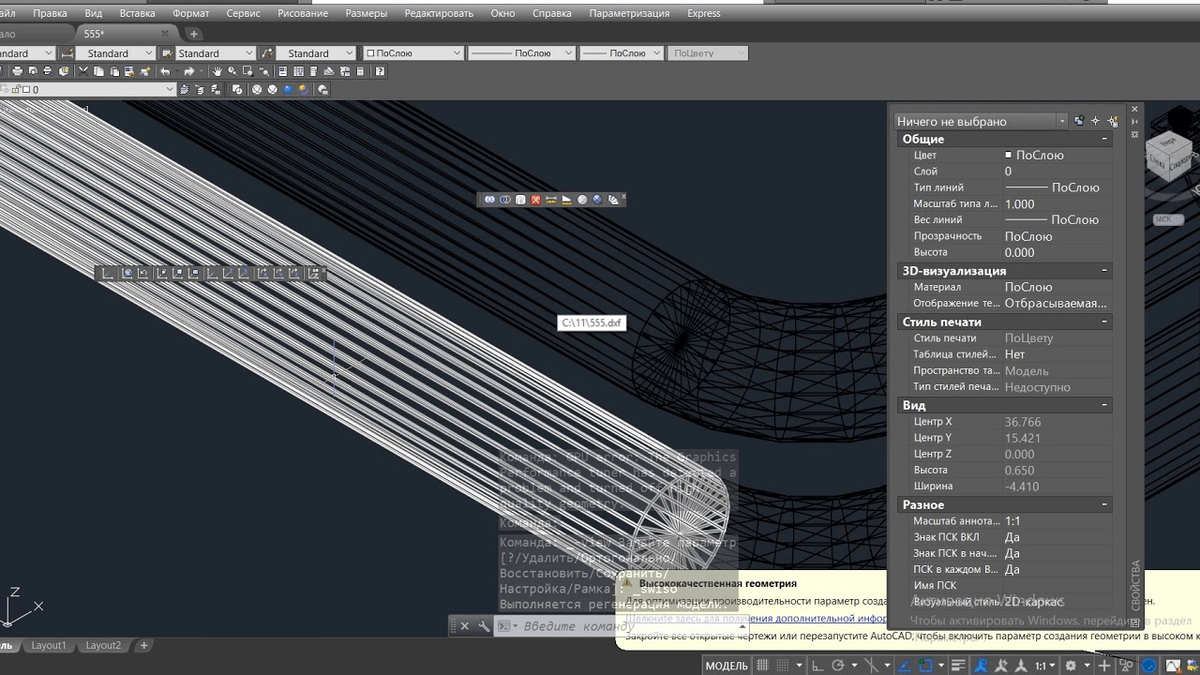
Task: Open the 'Ничего не выбрано' selection dropdown
Action: pyautogui.click(x=980, y=121)
